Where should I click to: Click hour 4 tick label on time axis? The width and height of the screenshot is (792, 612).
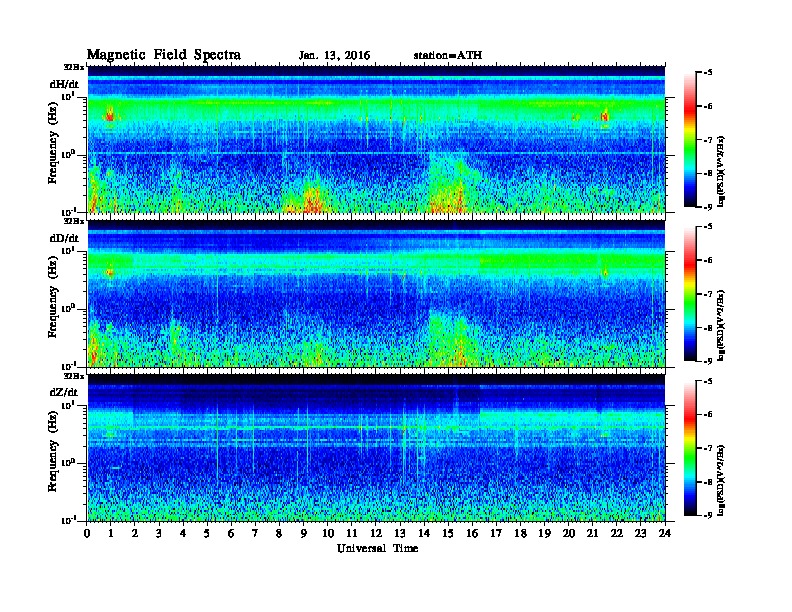click(183, 533)
